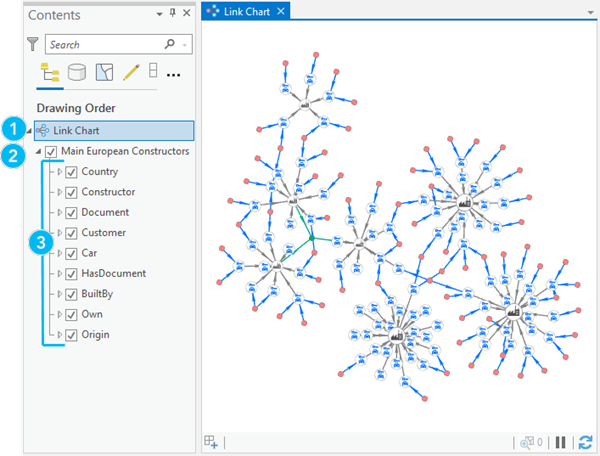The image size is (600, 456).
Task: Click the filter funnel icon in Contents
Action: coord(33,45)
